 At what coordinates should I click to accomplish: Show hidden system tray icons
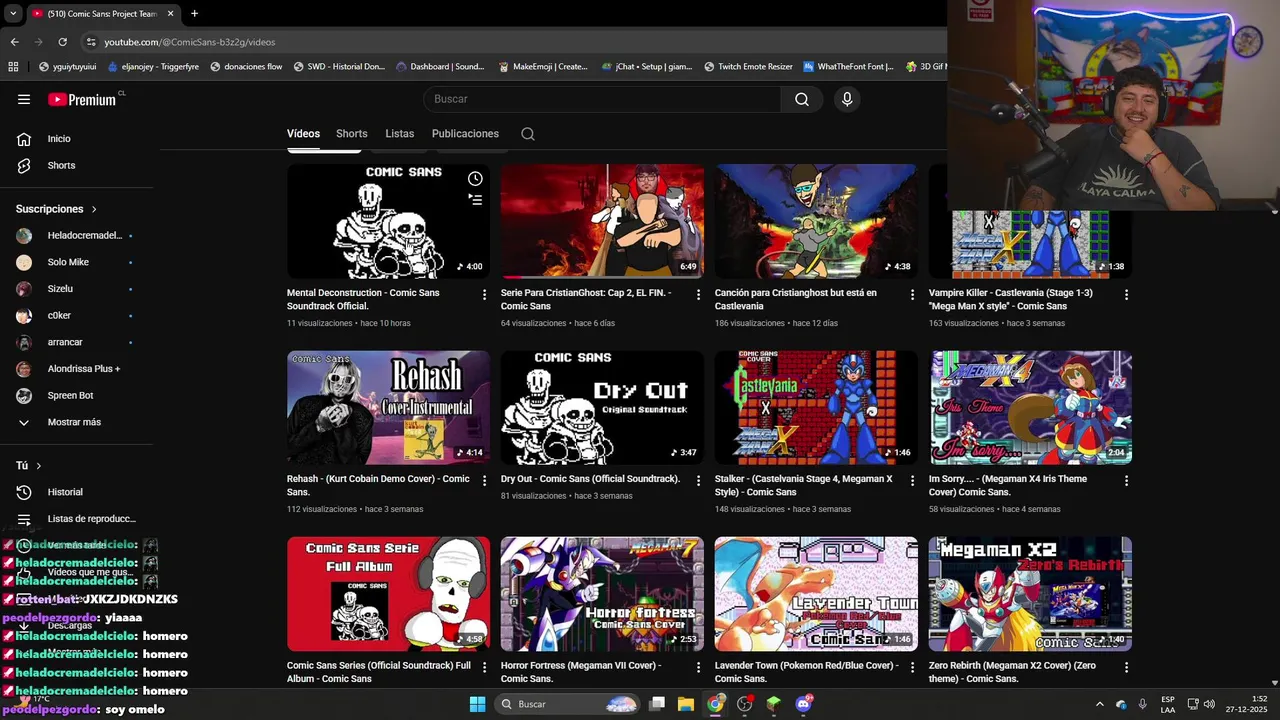tap(1100, 704)
